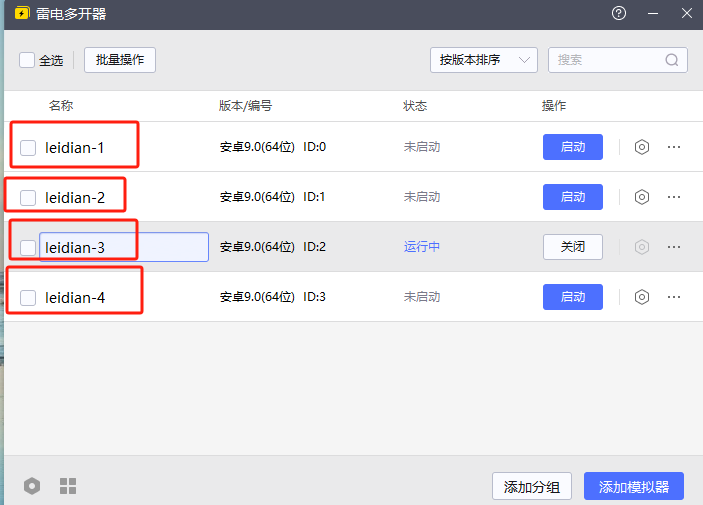The width and height of the screenshot is (703, 505).
Task: Click the greyed settings gear for leidian-3
Action: (642, 247)
